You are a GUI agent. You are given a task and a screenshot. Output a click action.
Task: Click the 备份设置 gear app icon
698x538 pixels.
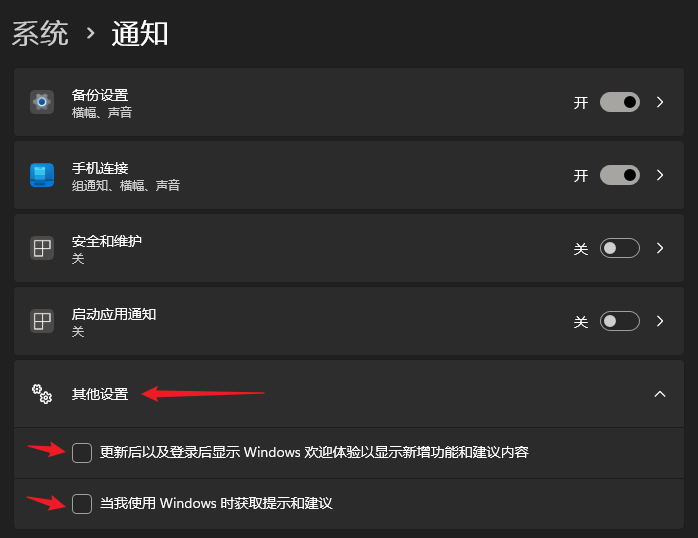coord(42,102)
